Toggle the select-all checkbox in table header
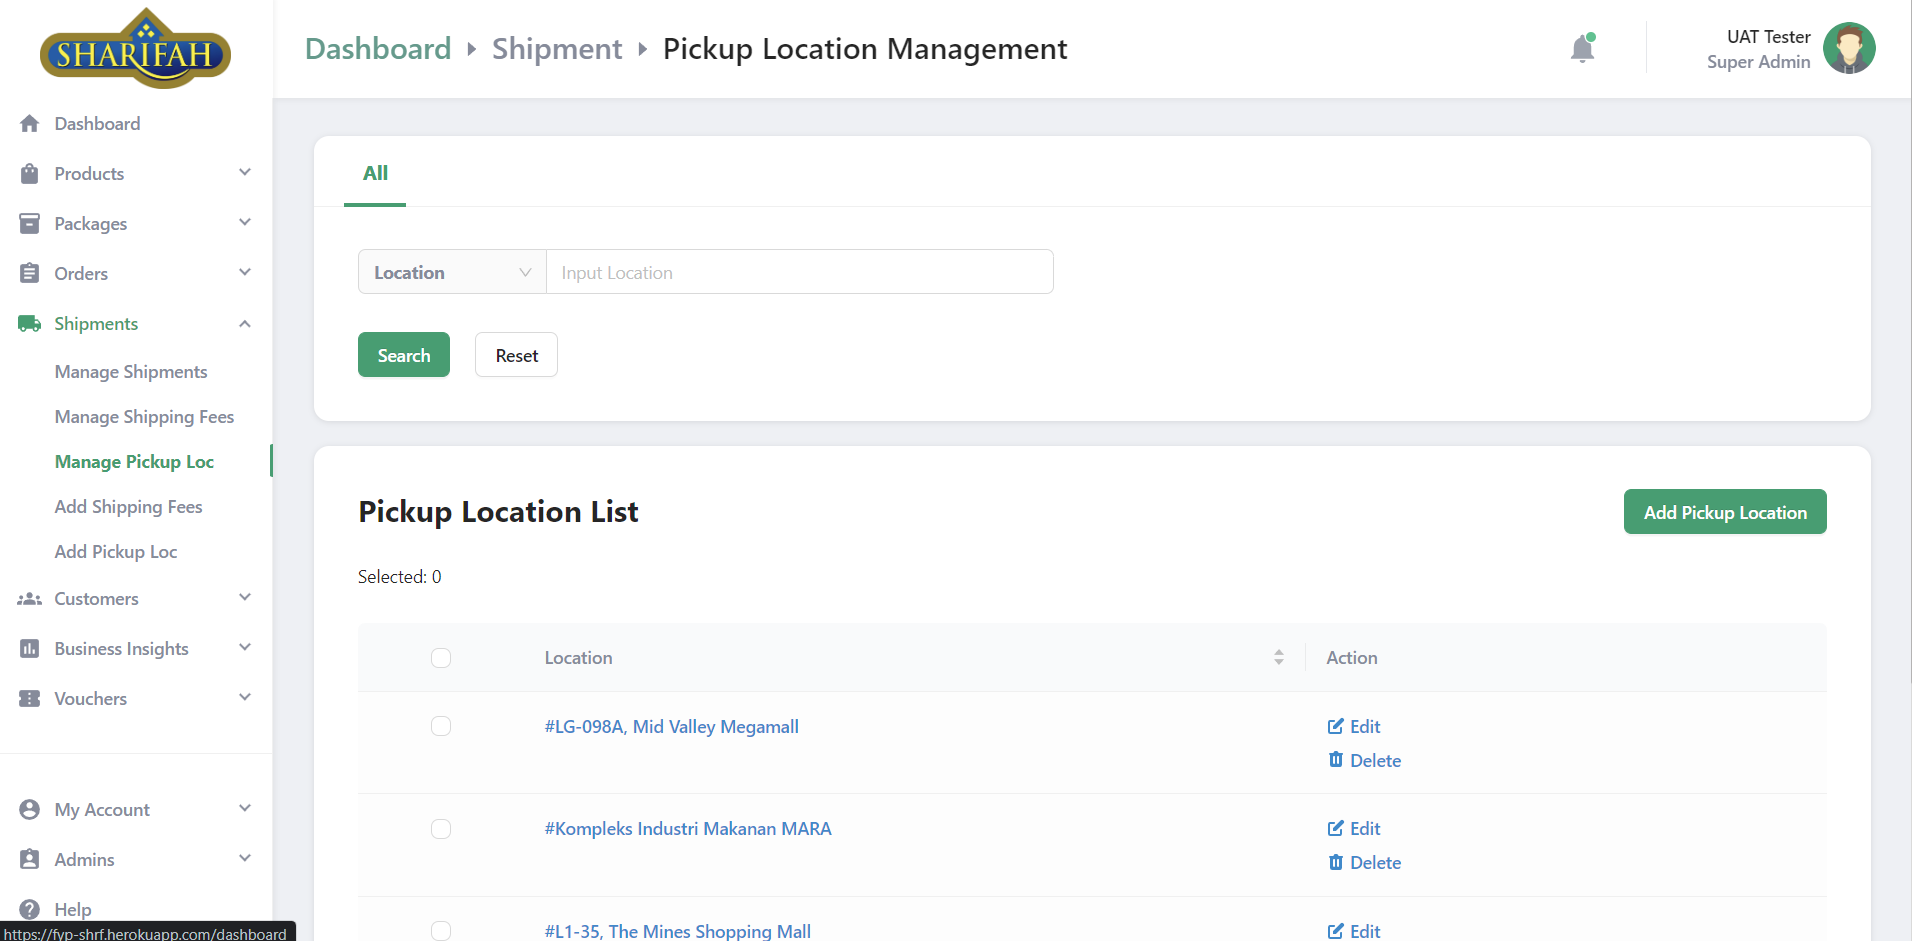The height and width of the screenshot is (941, 1912). point(441,658)
